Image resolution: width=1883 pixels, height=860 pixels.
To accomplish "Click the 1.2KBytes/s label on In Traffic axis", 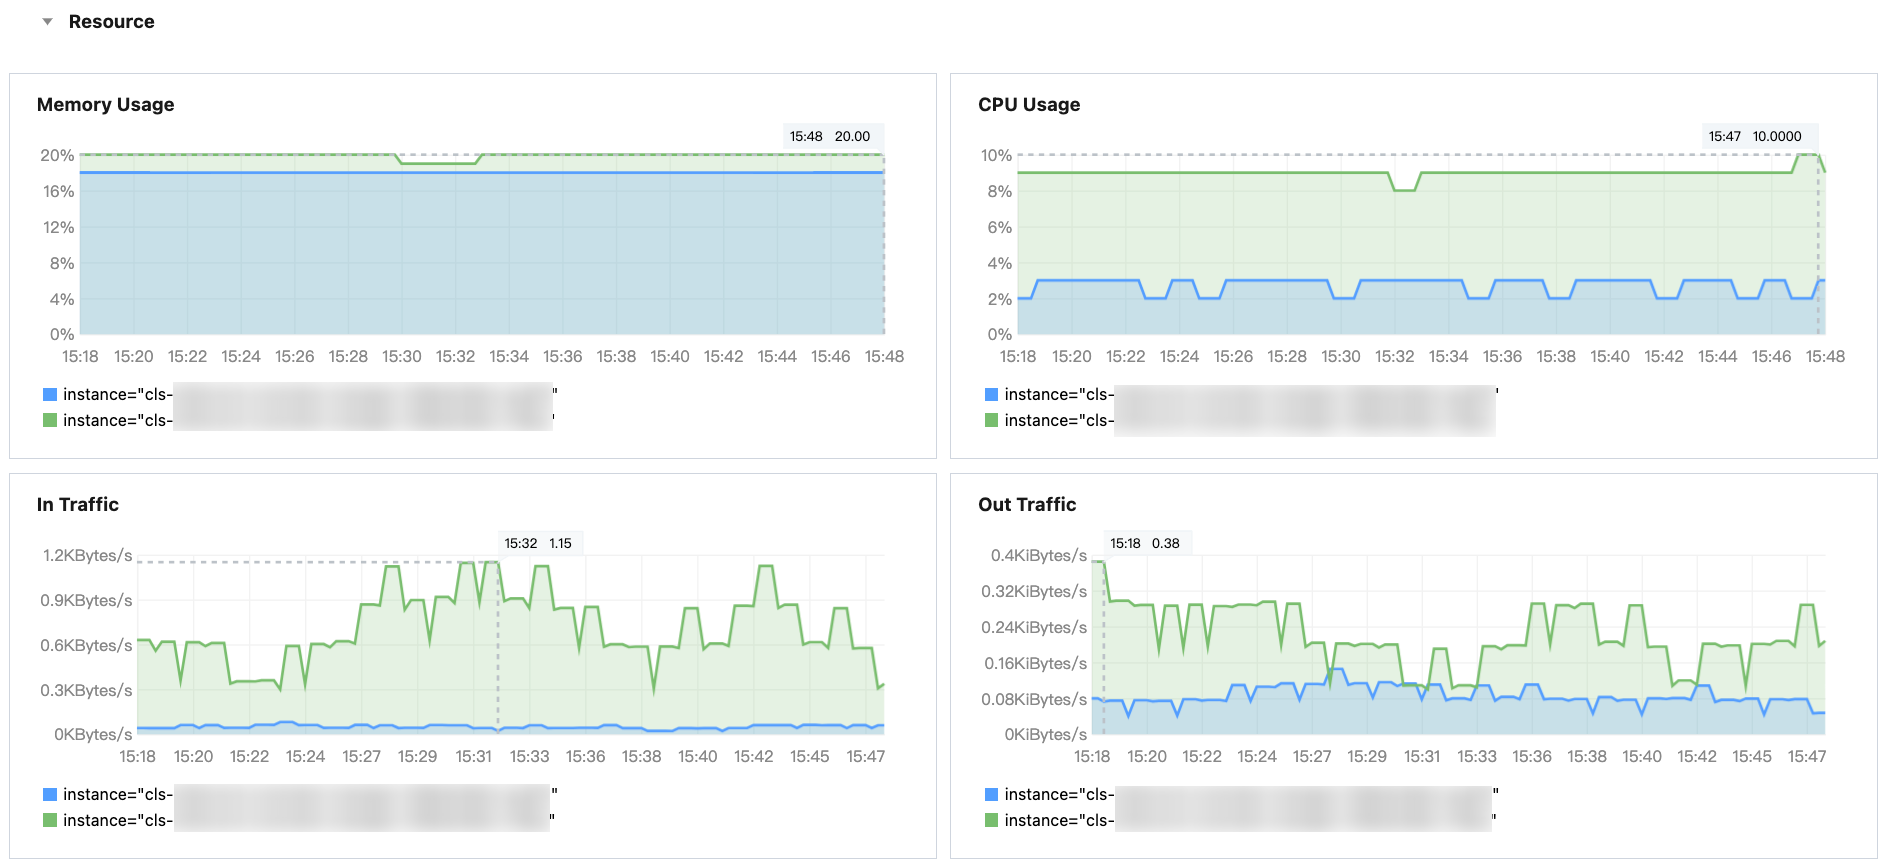I will click(87, 555).
